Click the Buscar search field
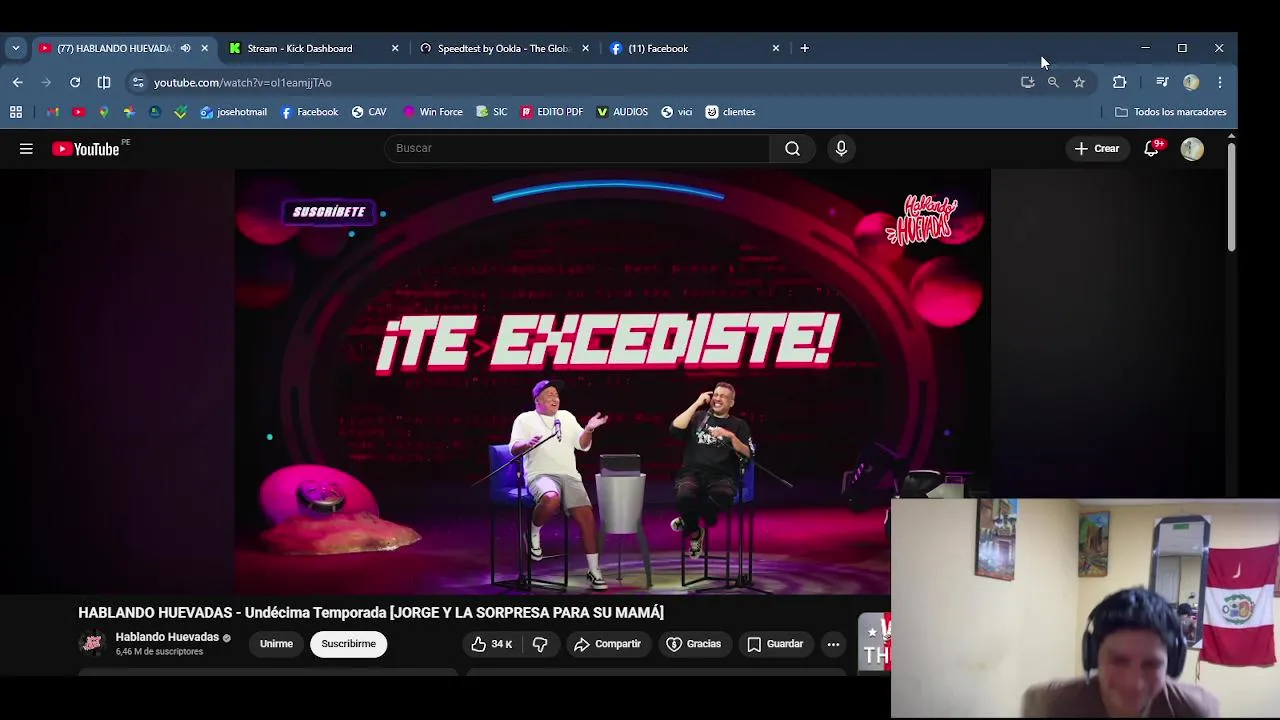The image size is (1280, 720). pyautogui.click(x=577, y=148)
